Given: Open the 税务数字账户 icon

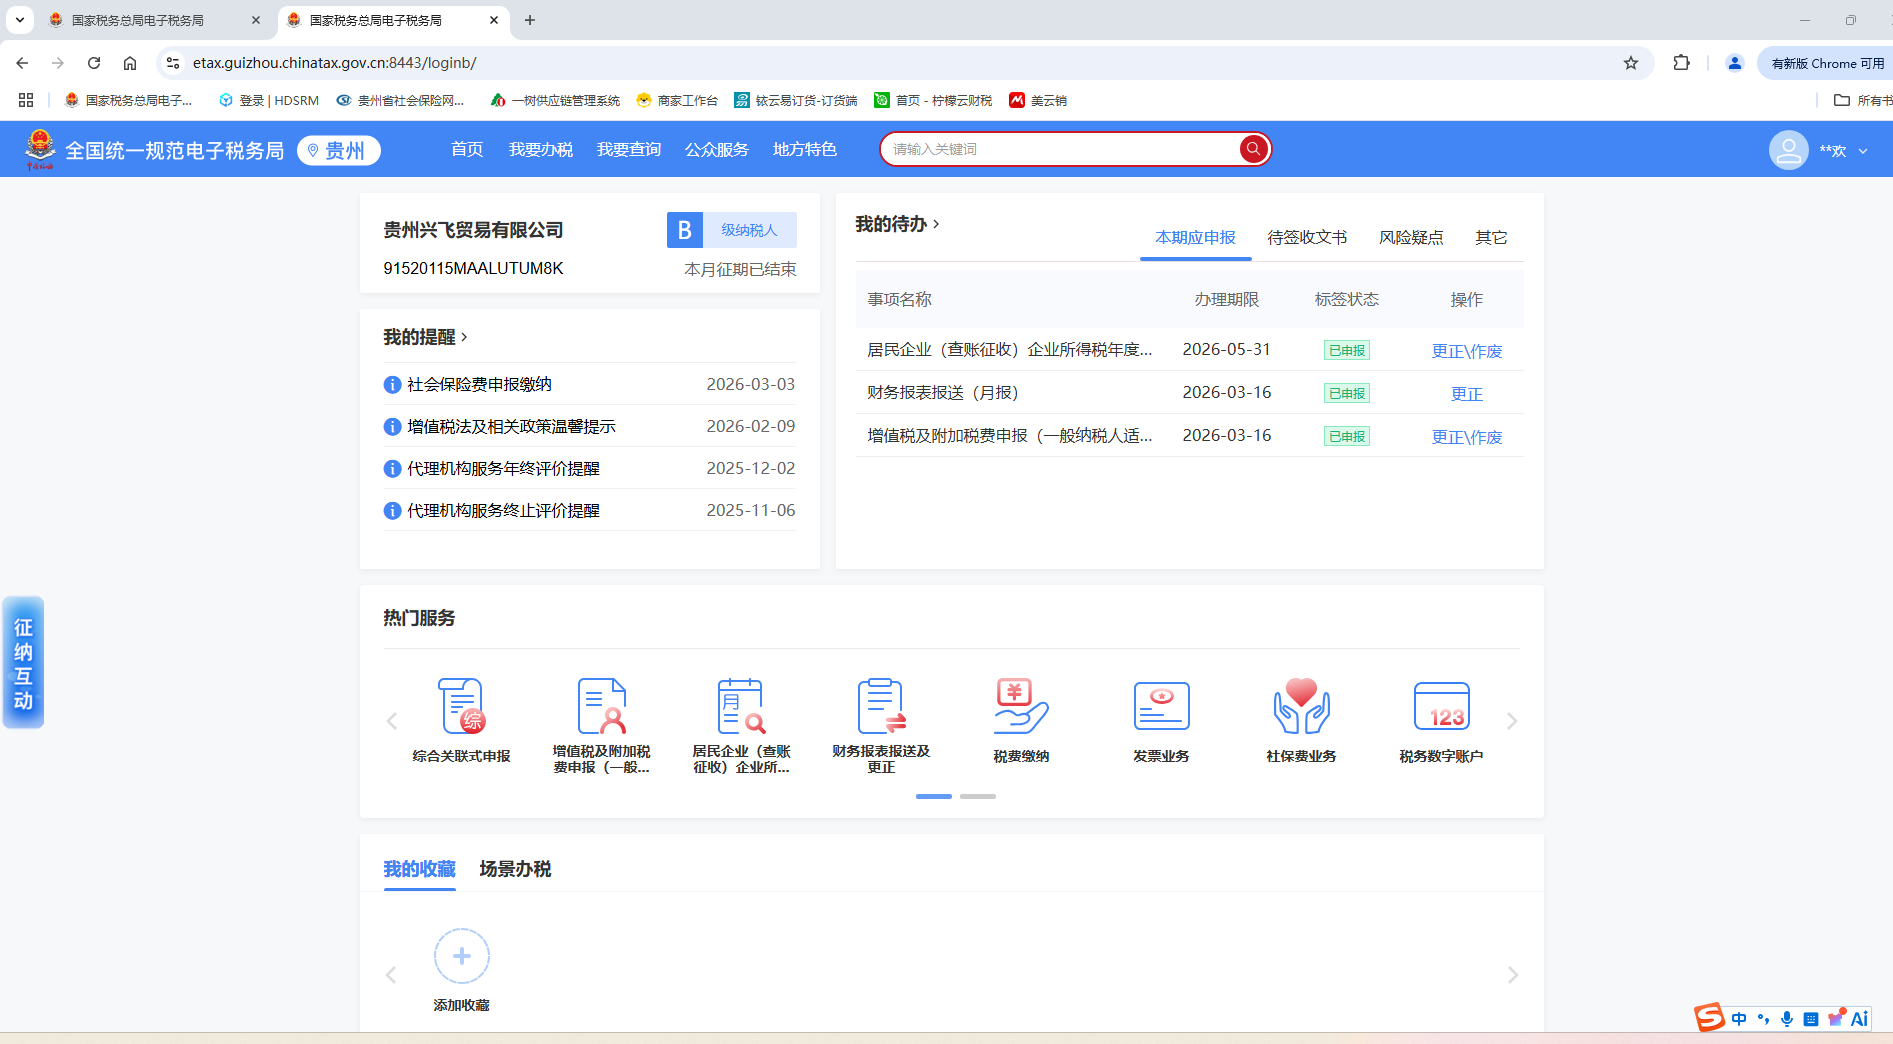Looking at the screenshot, I should [x=1441, y=708].
